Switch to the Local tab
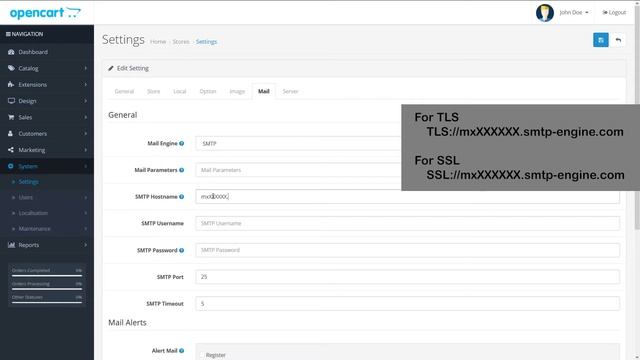Viewport: 640px width, 360px height. (180, 91)
